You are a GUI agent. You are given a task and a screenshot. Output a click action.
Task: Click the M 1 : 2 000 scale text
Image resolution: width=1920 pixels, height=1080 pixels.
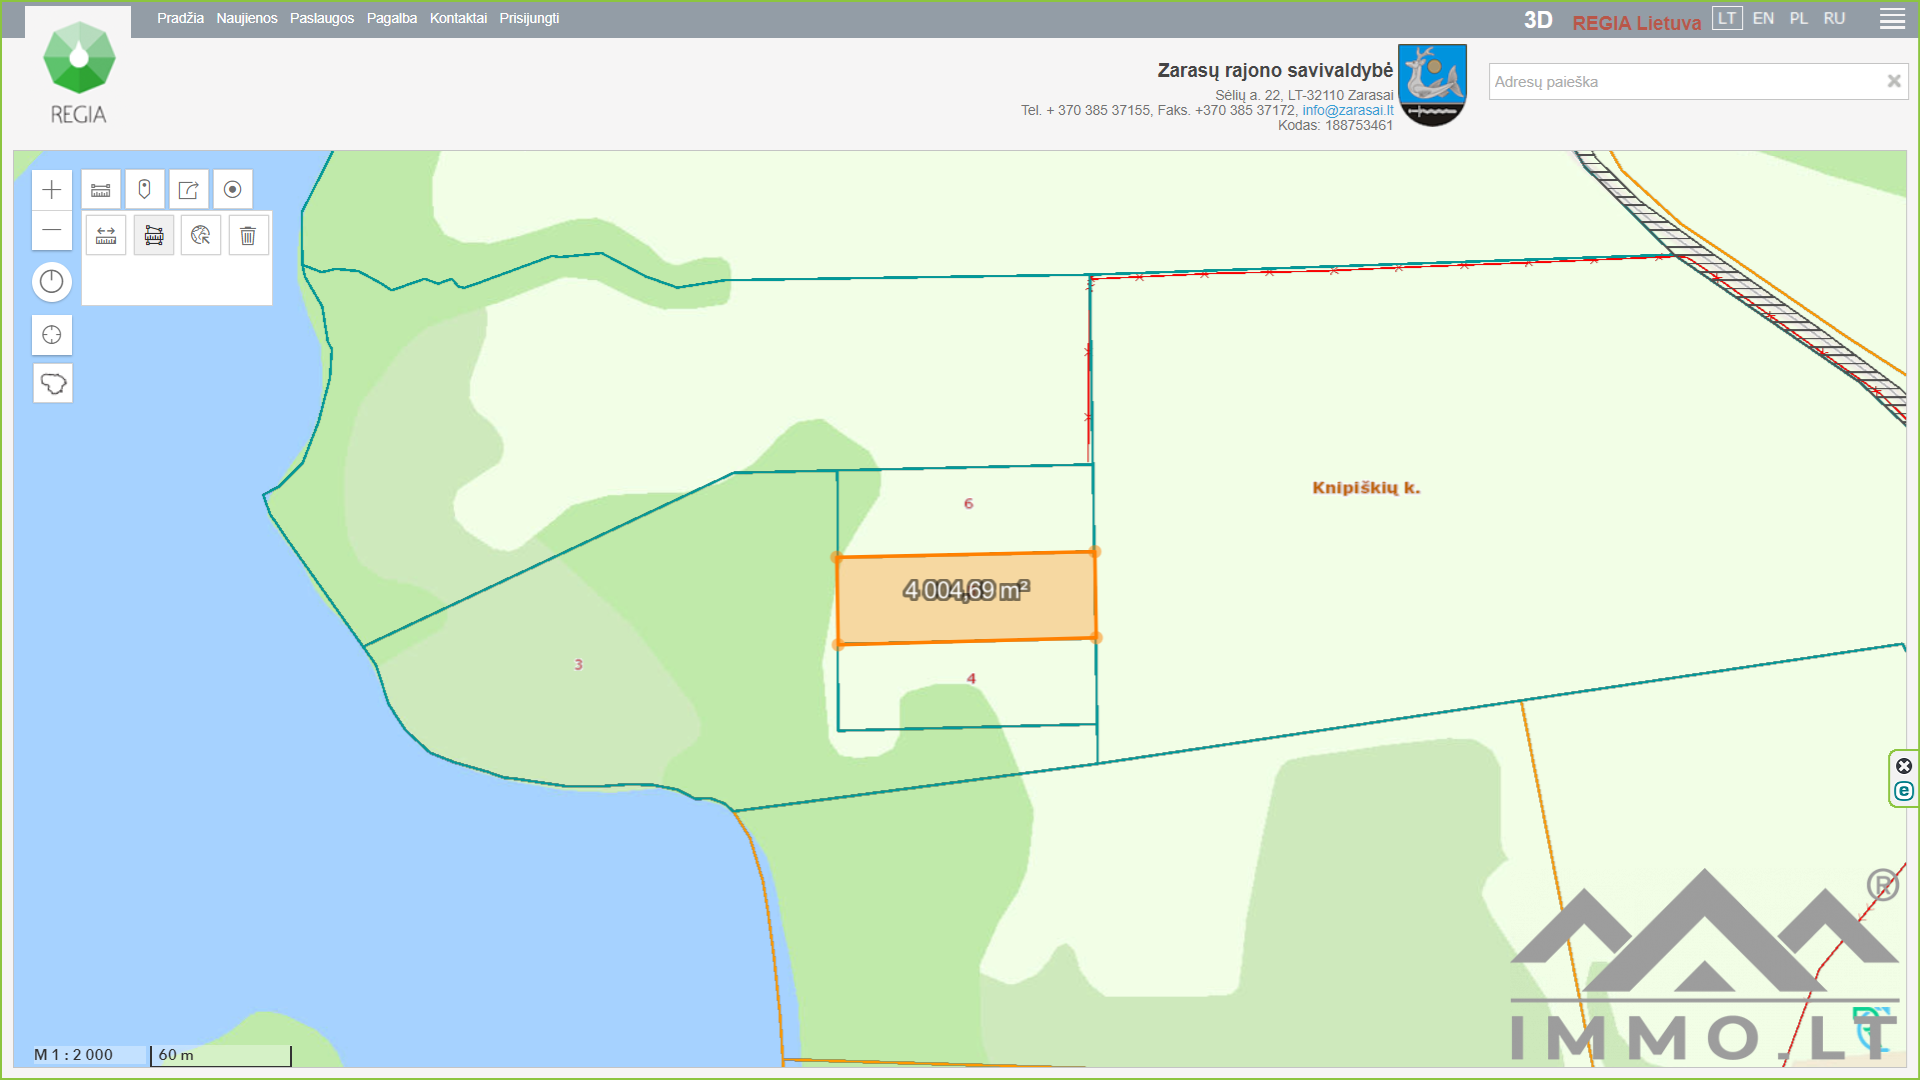pyautogui.click(x=74, y=1054)
